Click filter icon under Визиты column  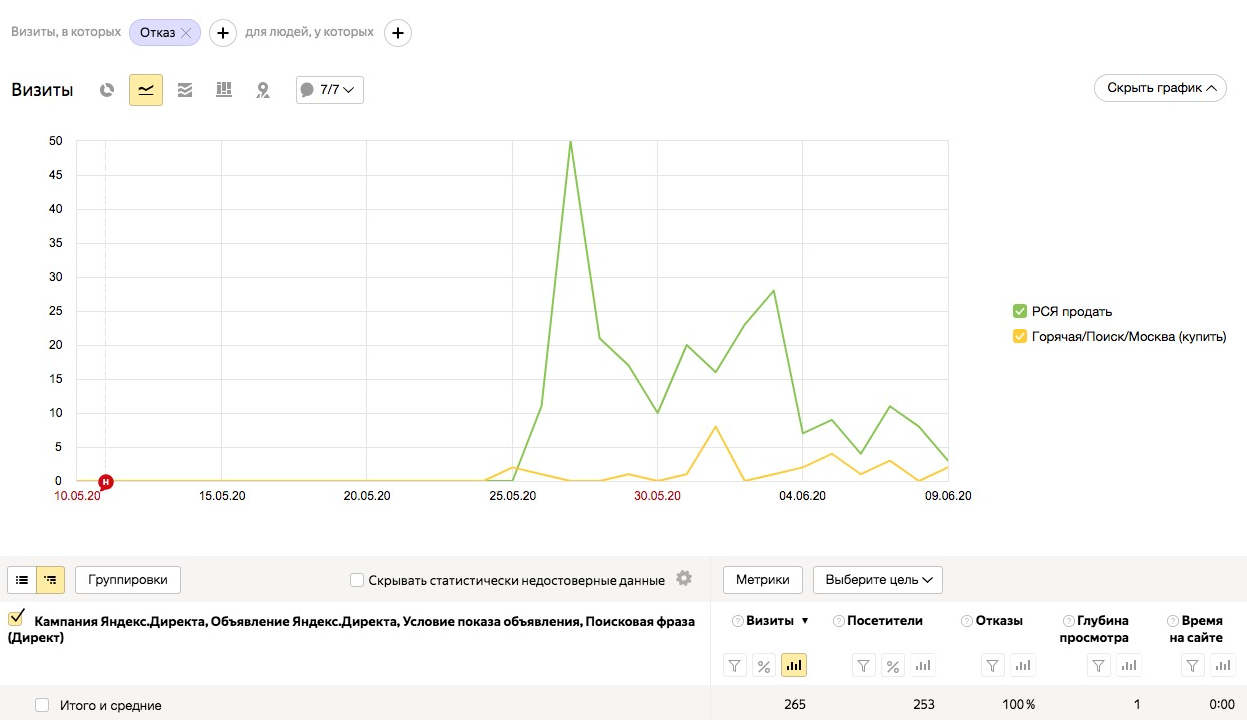[735, 665]
